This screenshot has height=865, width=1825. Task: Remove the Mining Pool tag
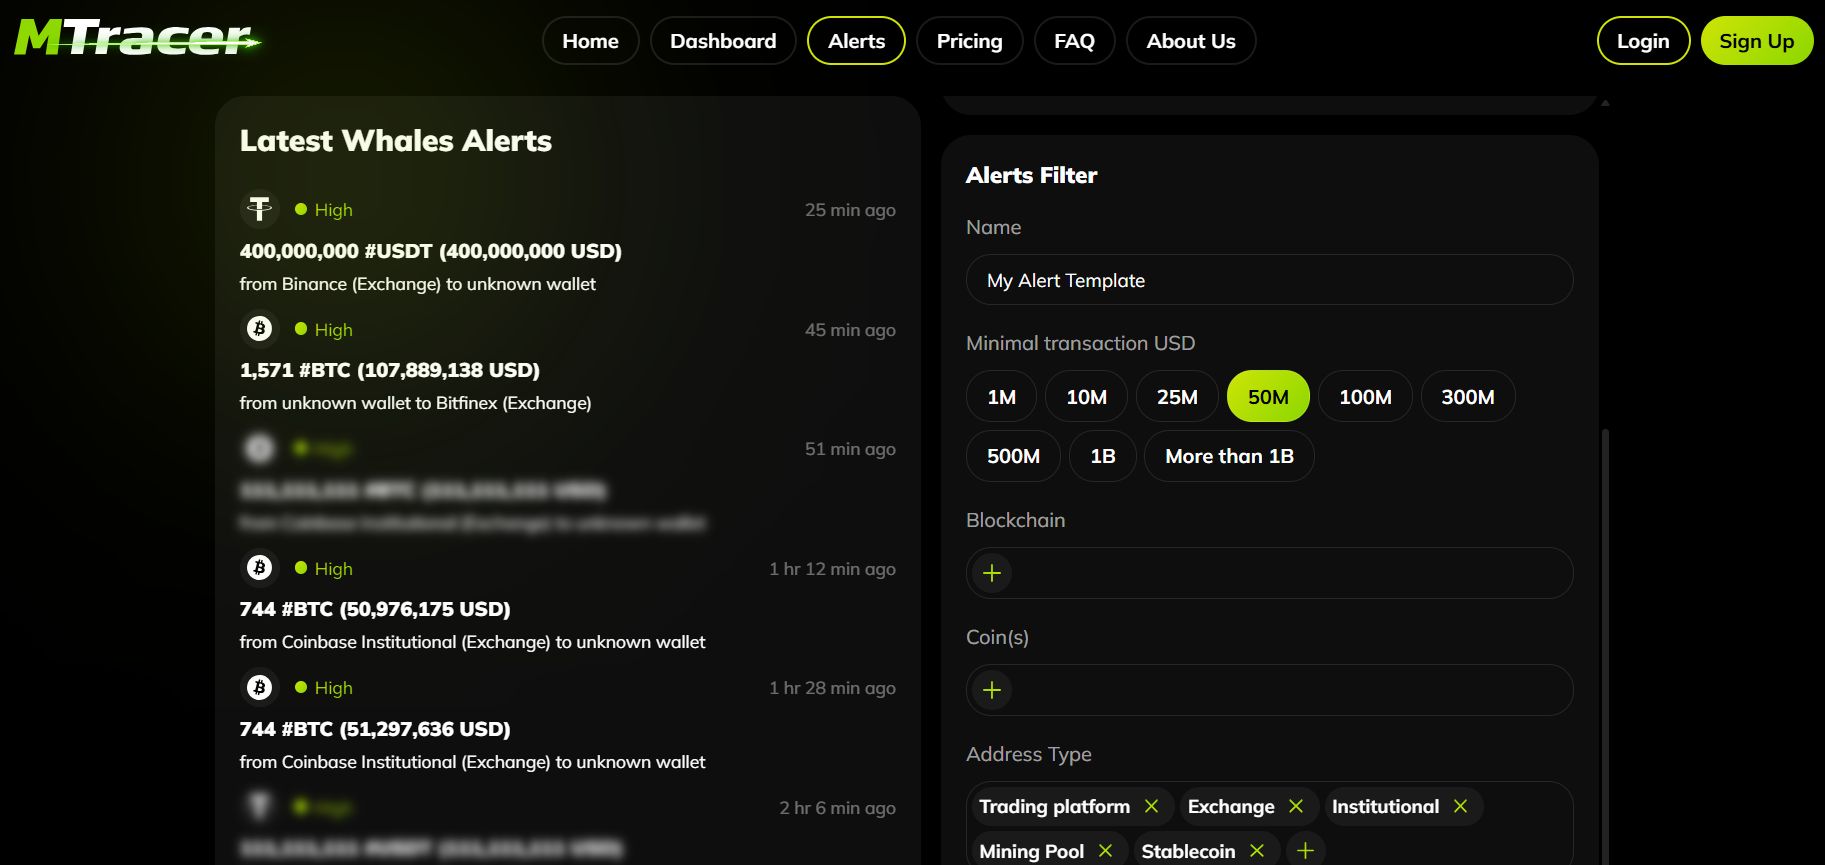coord(1105,851)
